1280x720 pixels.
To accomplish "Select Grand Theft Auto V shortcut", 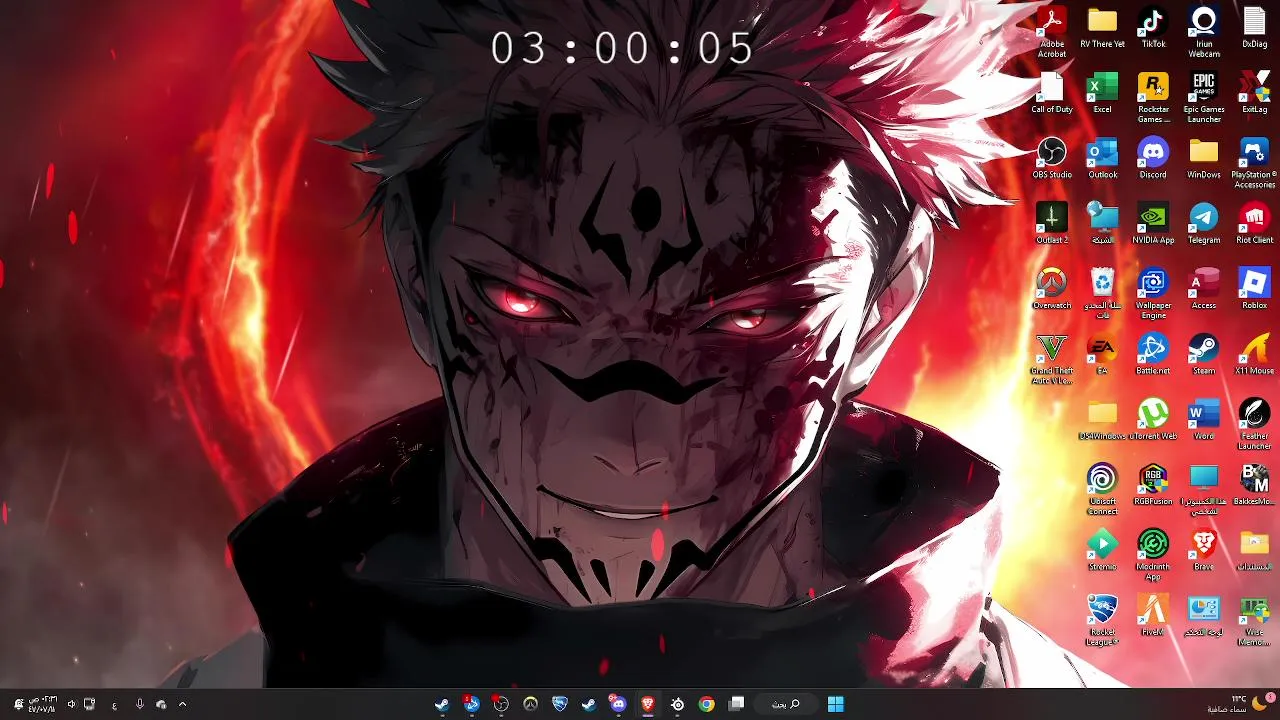I will (1052, 359).
